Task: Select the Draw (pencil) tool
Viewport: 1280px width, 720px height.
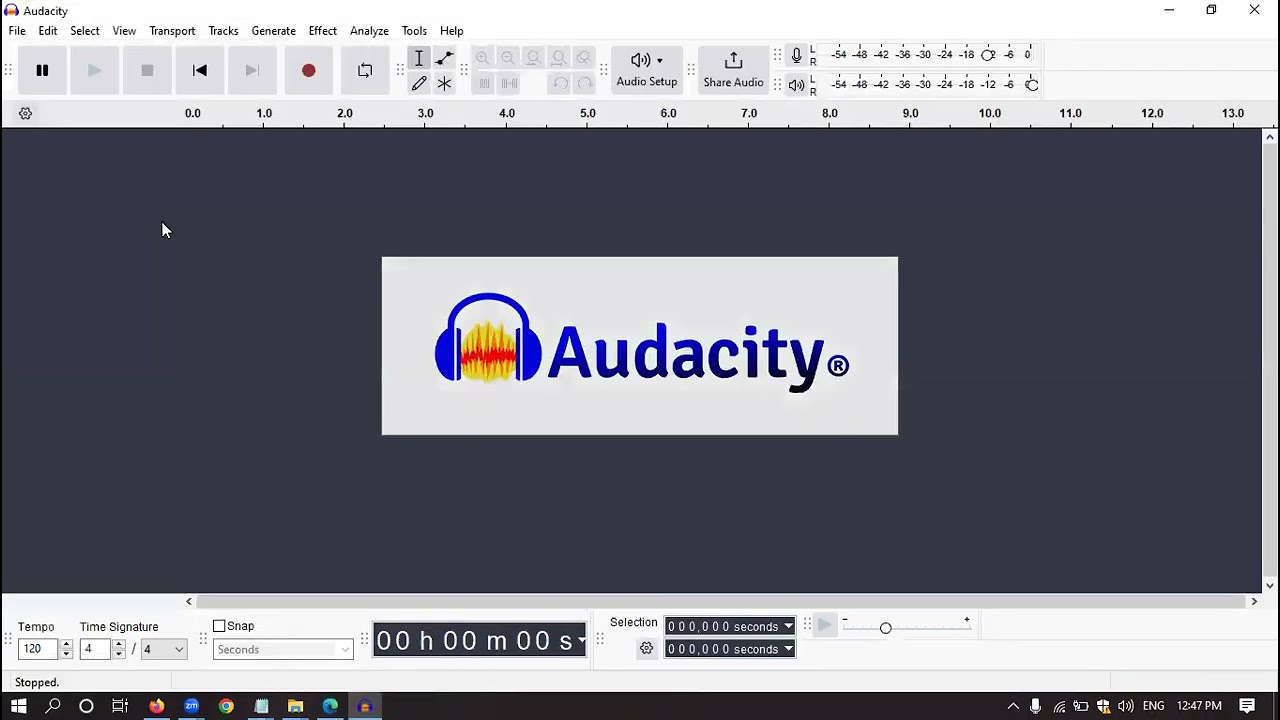Action: [x=419, y=84]
